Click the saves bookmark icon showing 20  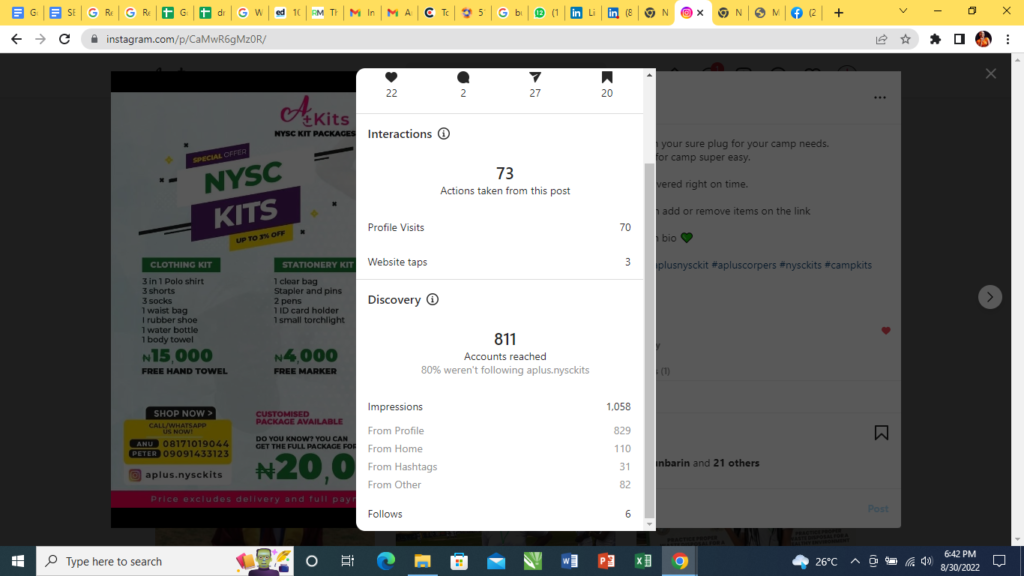(607, 77)
